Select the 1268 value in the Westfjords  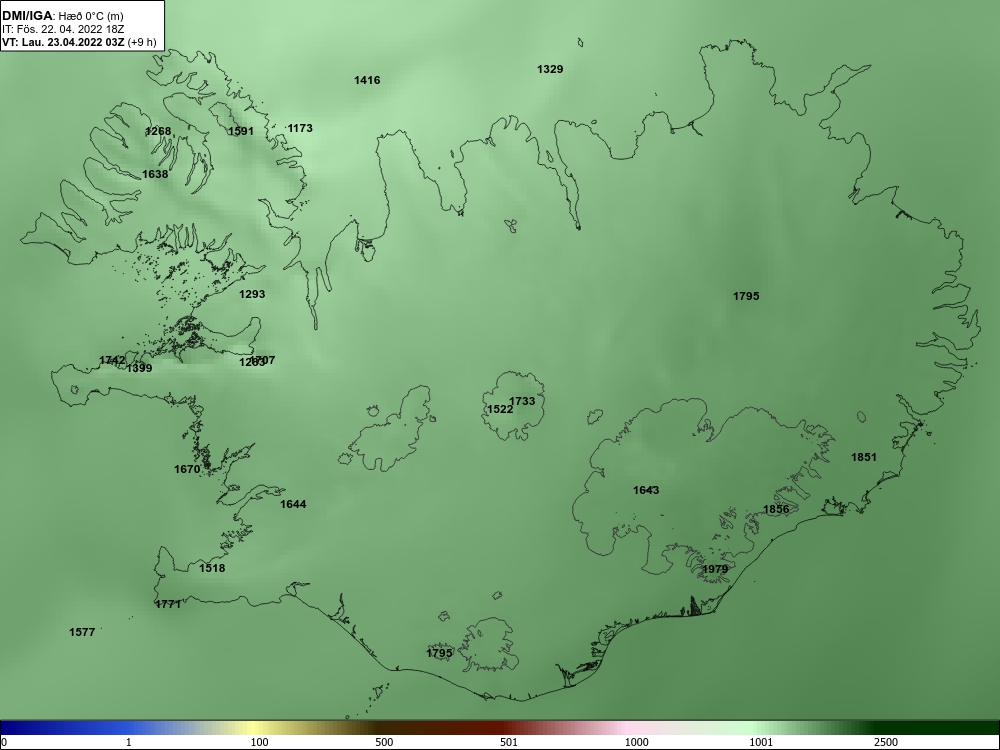click(158, 131)
